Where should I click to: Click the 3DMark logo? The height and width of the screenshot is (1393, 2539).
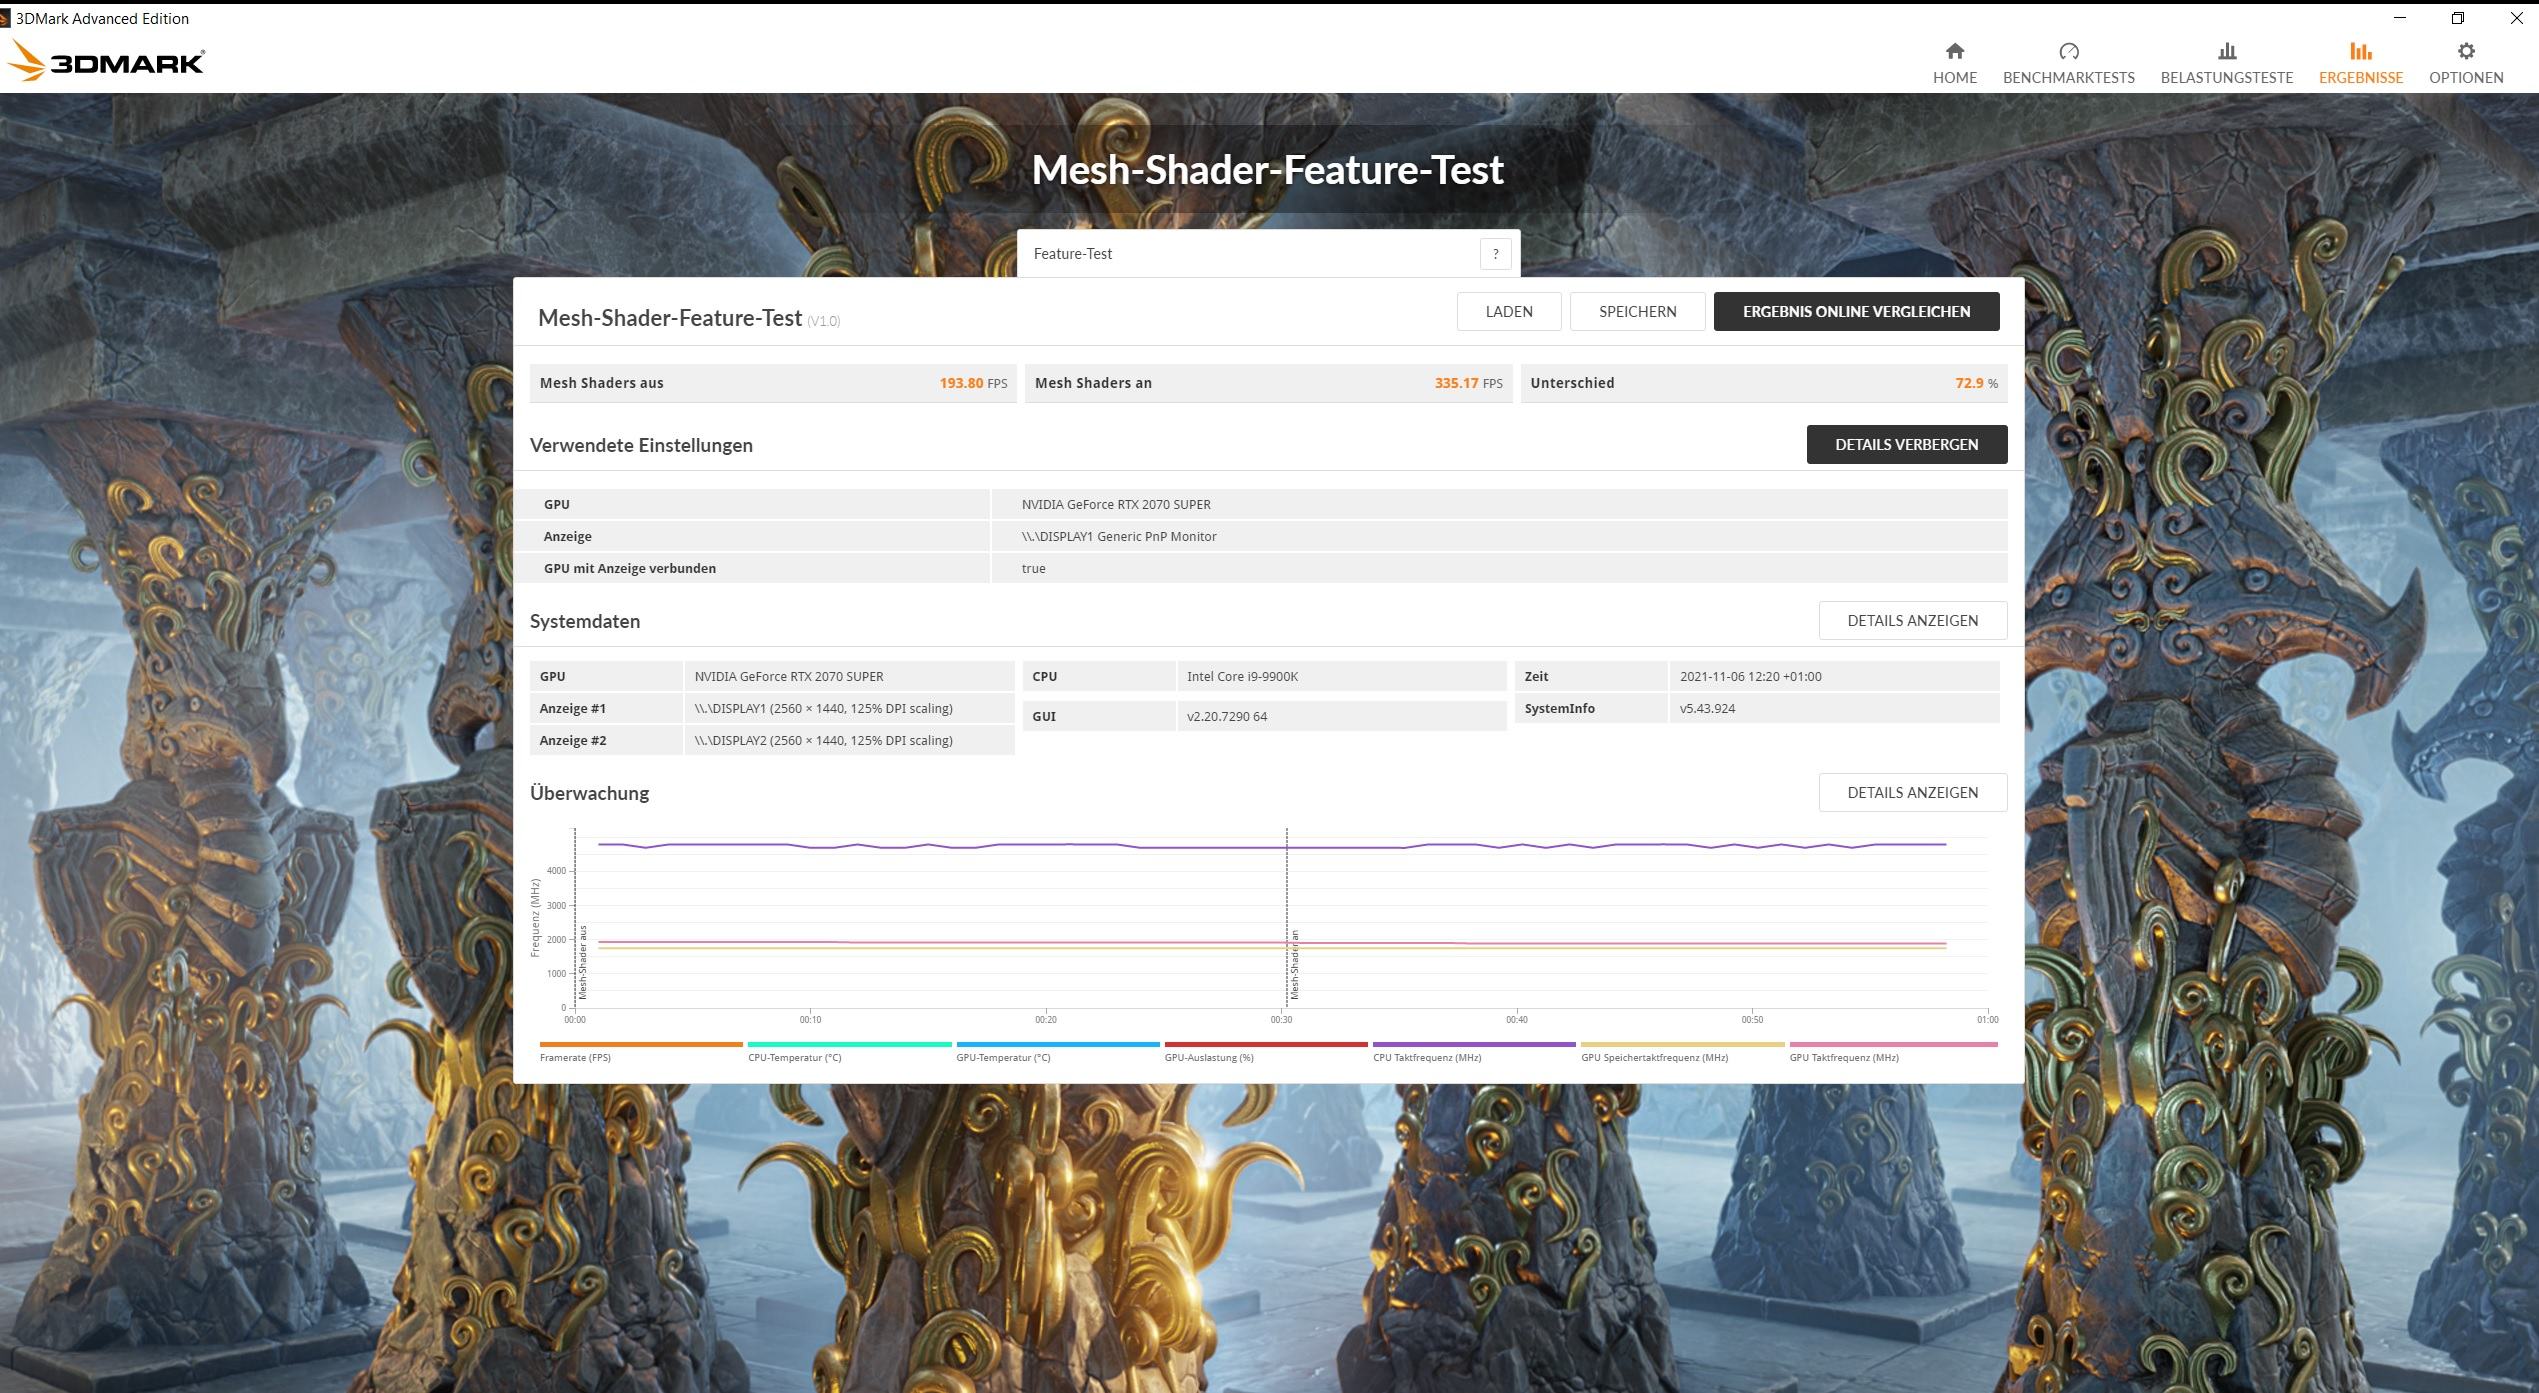pyautogui.click(x=106, y=61)
